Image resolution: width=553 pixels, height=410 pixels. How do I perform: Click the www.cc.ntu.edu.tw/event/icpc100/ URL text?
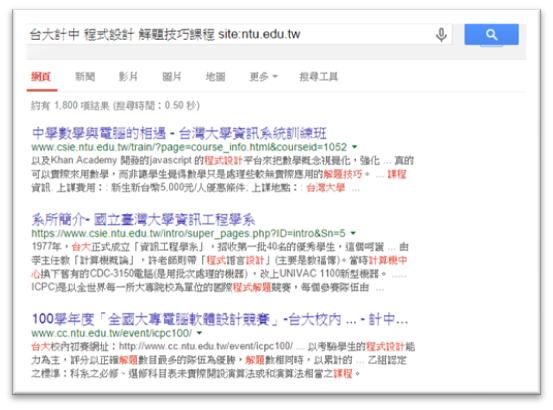112,333
